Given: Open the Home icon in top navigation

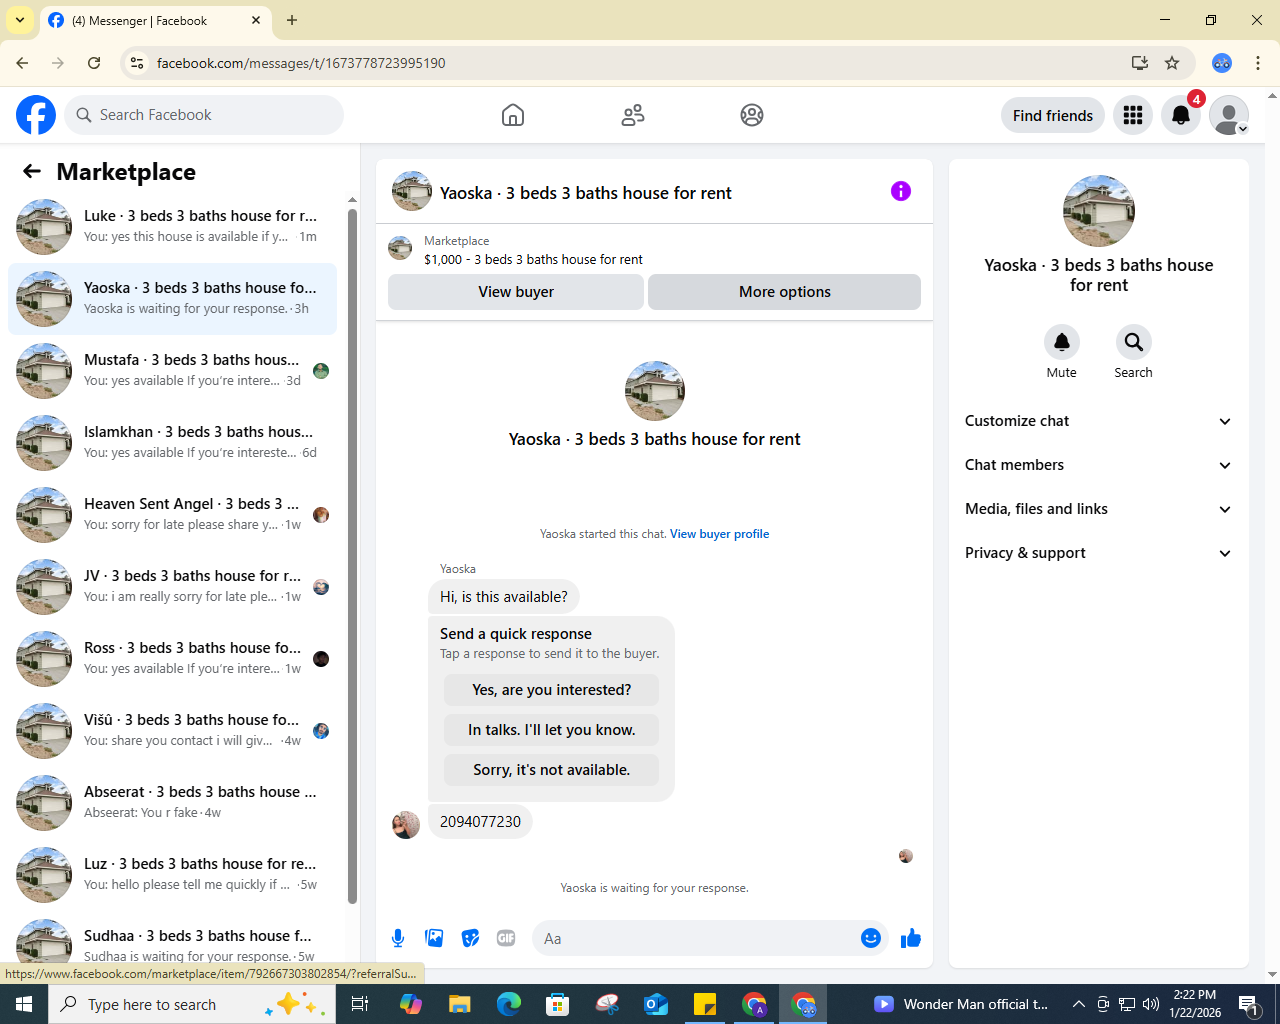Looking at the screenshot, I should pos(513,115).
